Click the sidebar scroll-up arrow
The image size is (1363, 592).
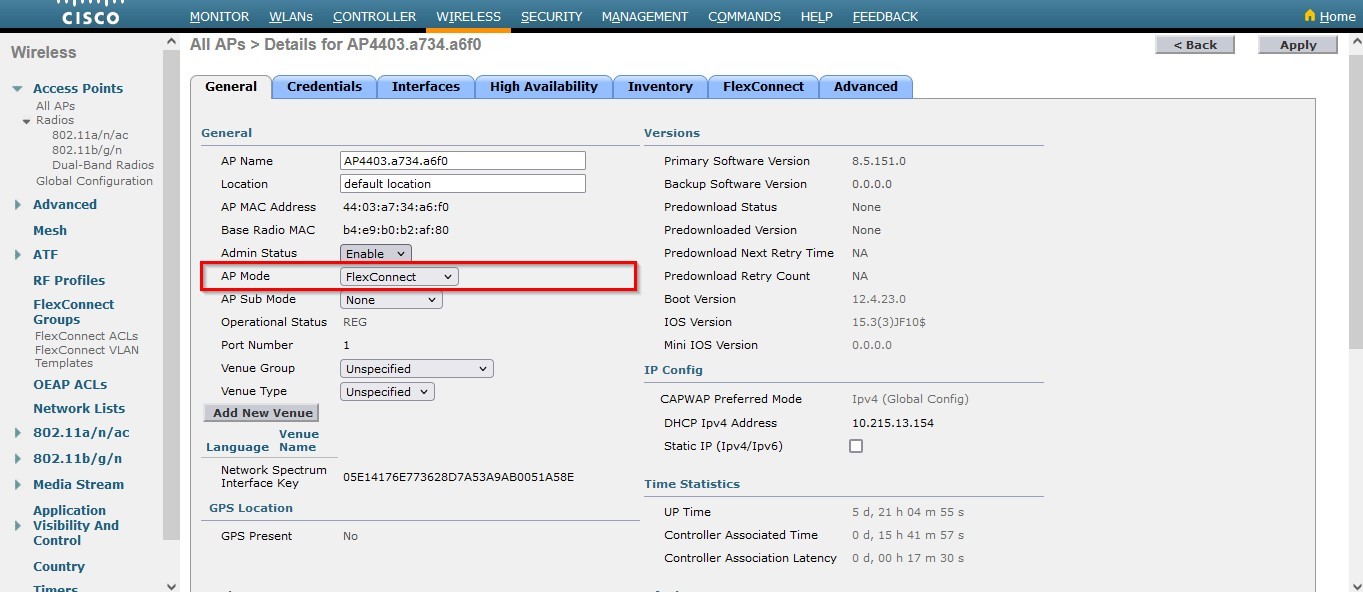click(x=171, y=42)
